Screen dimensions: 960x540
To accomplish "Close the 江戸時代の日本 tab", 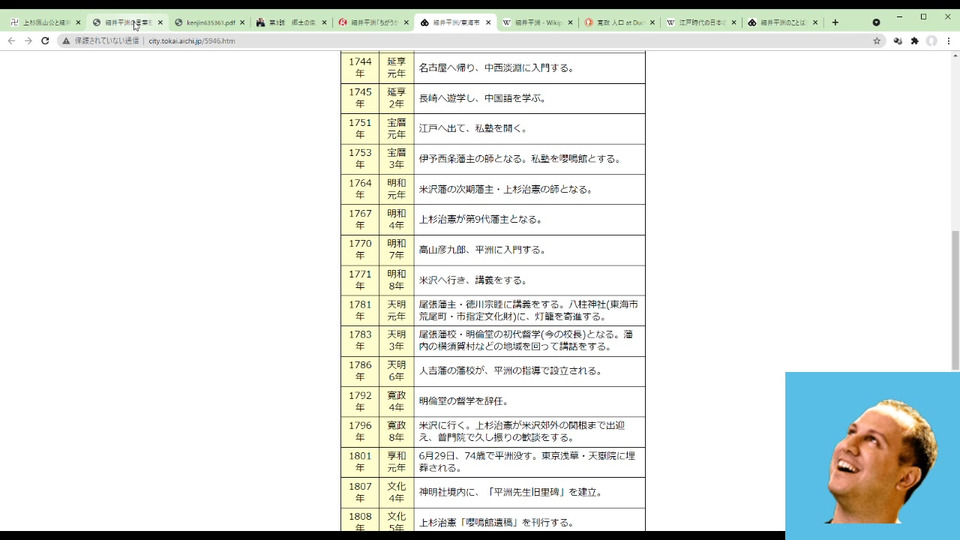I will (x=733, y=23).
